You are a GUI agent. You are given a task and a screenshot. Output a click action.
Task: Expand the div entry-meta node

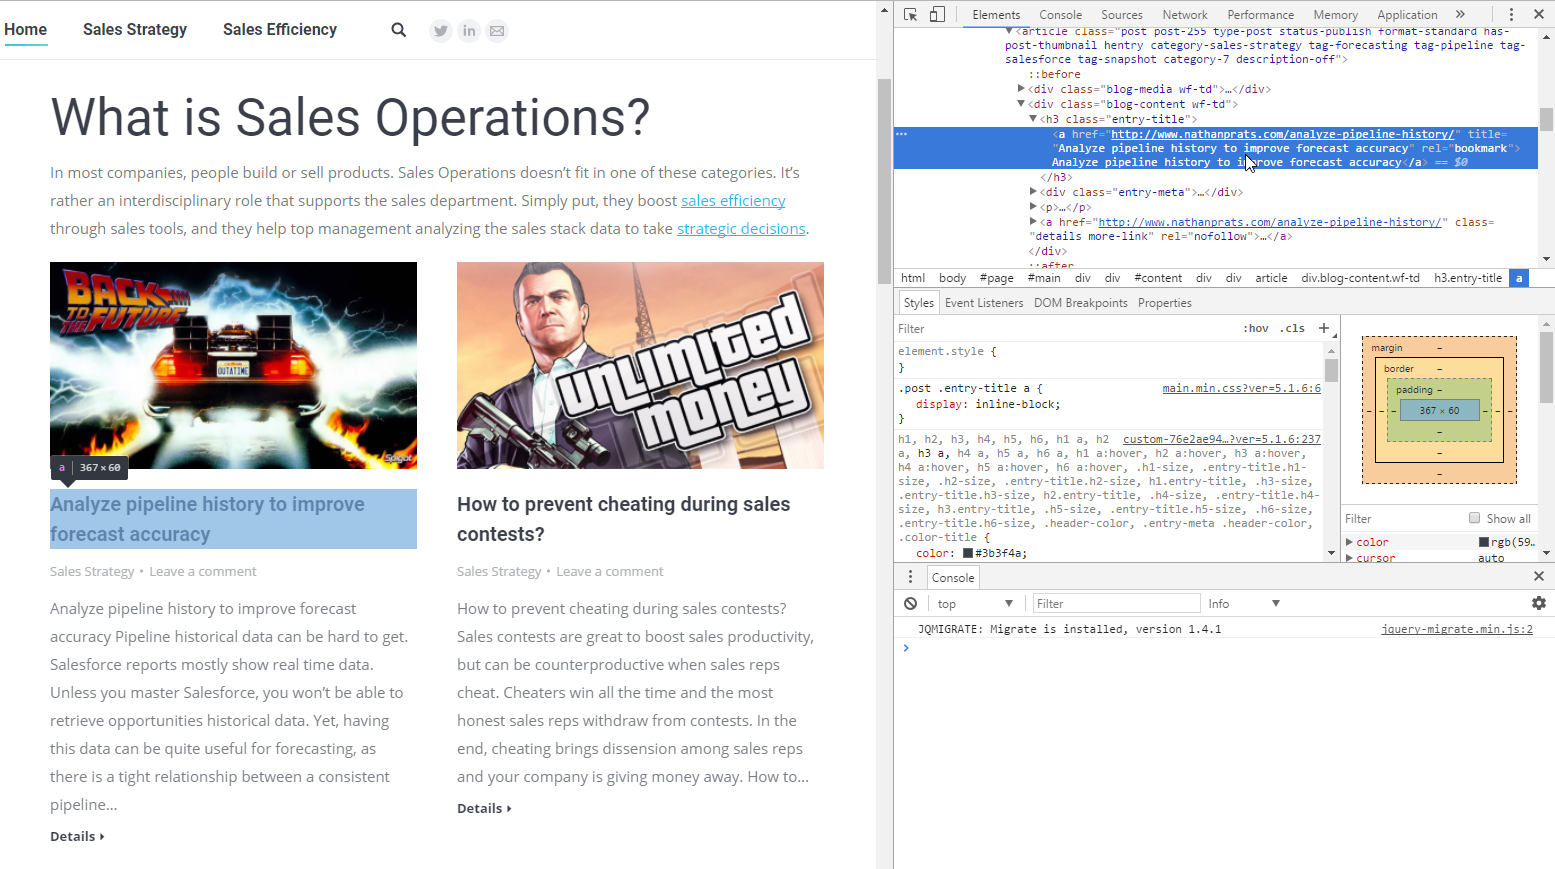coord(1034,192)
